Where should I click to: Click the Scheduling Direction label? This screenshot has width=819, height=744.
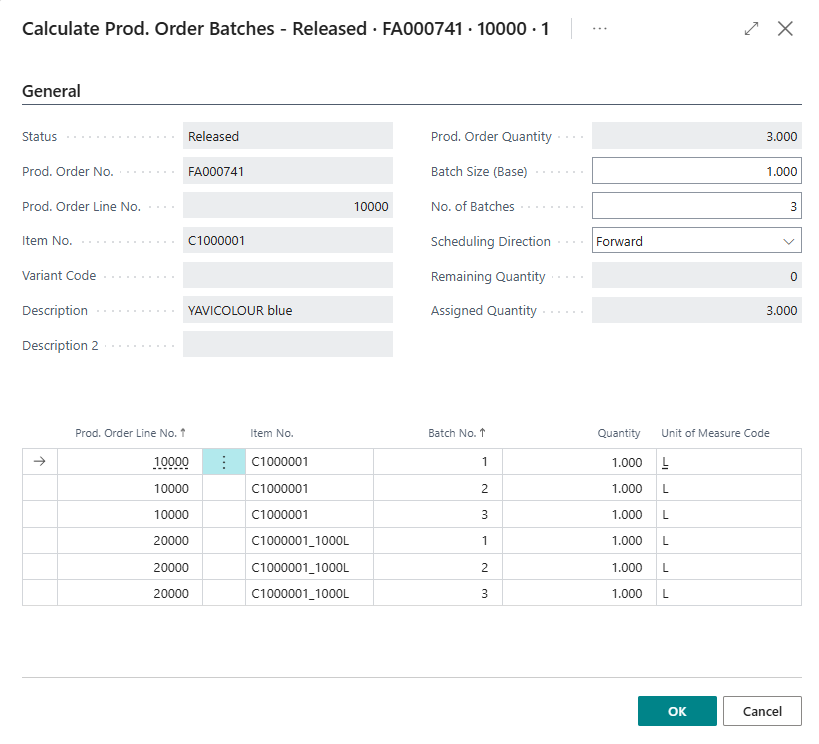[490, 241]
